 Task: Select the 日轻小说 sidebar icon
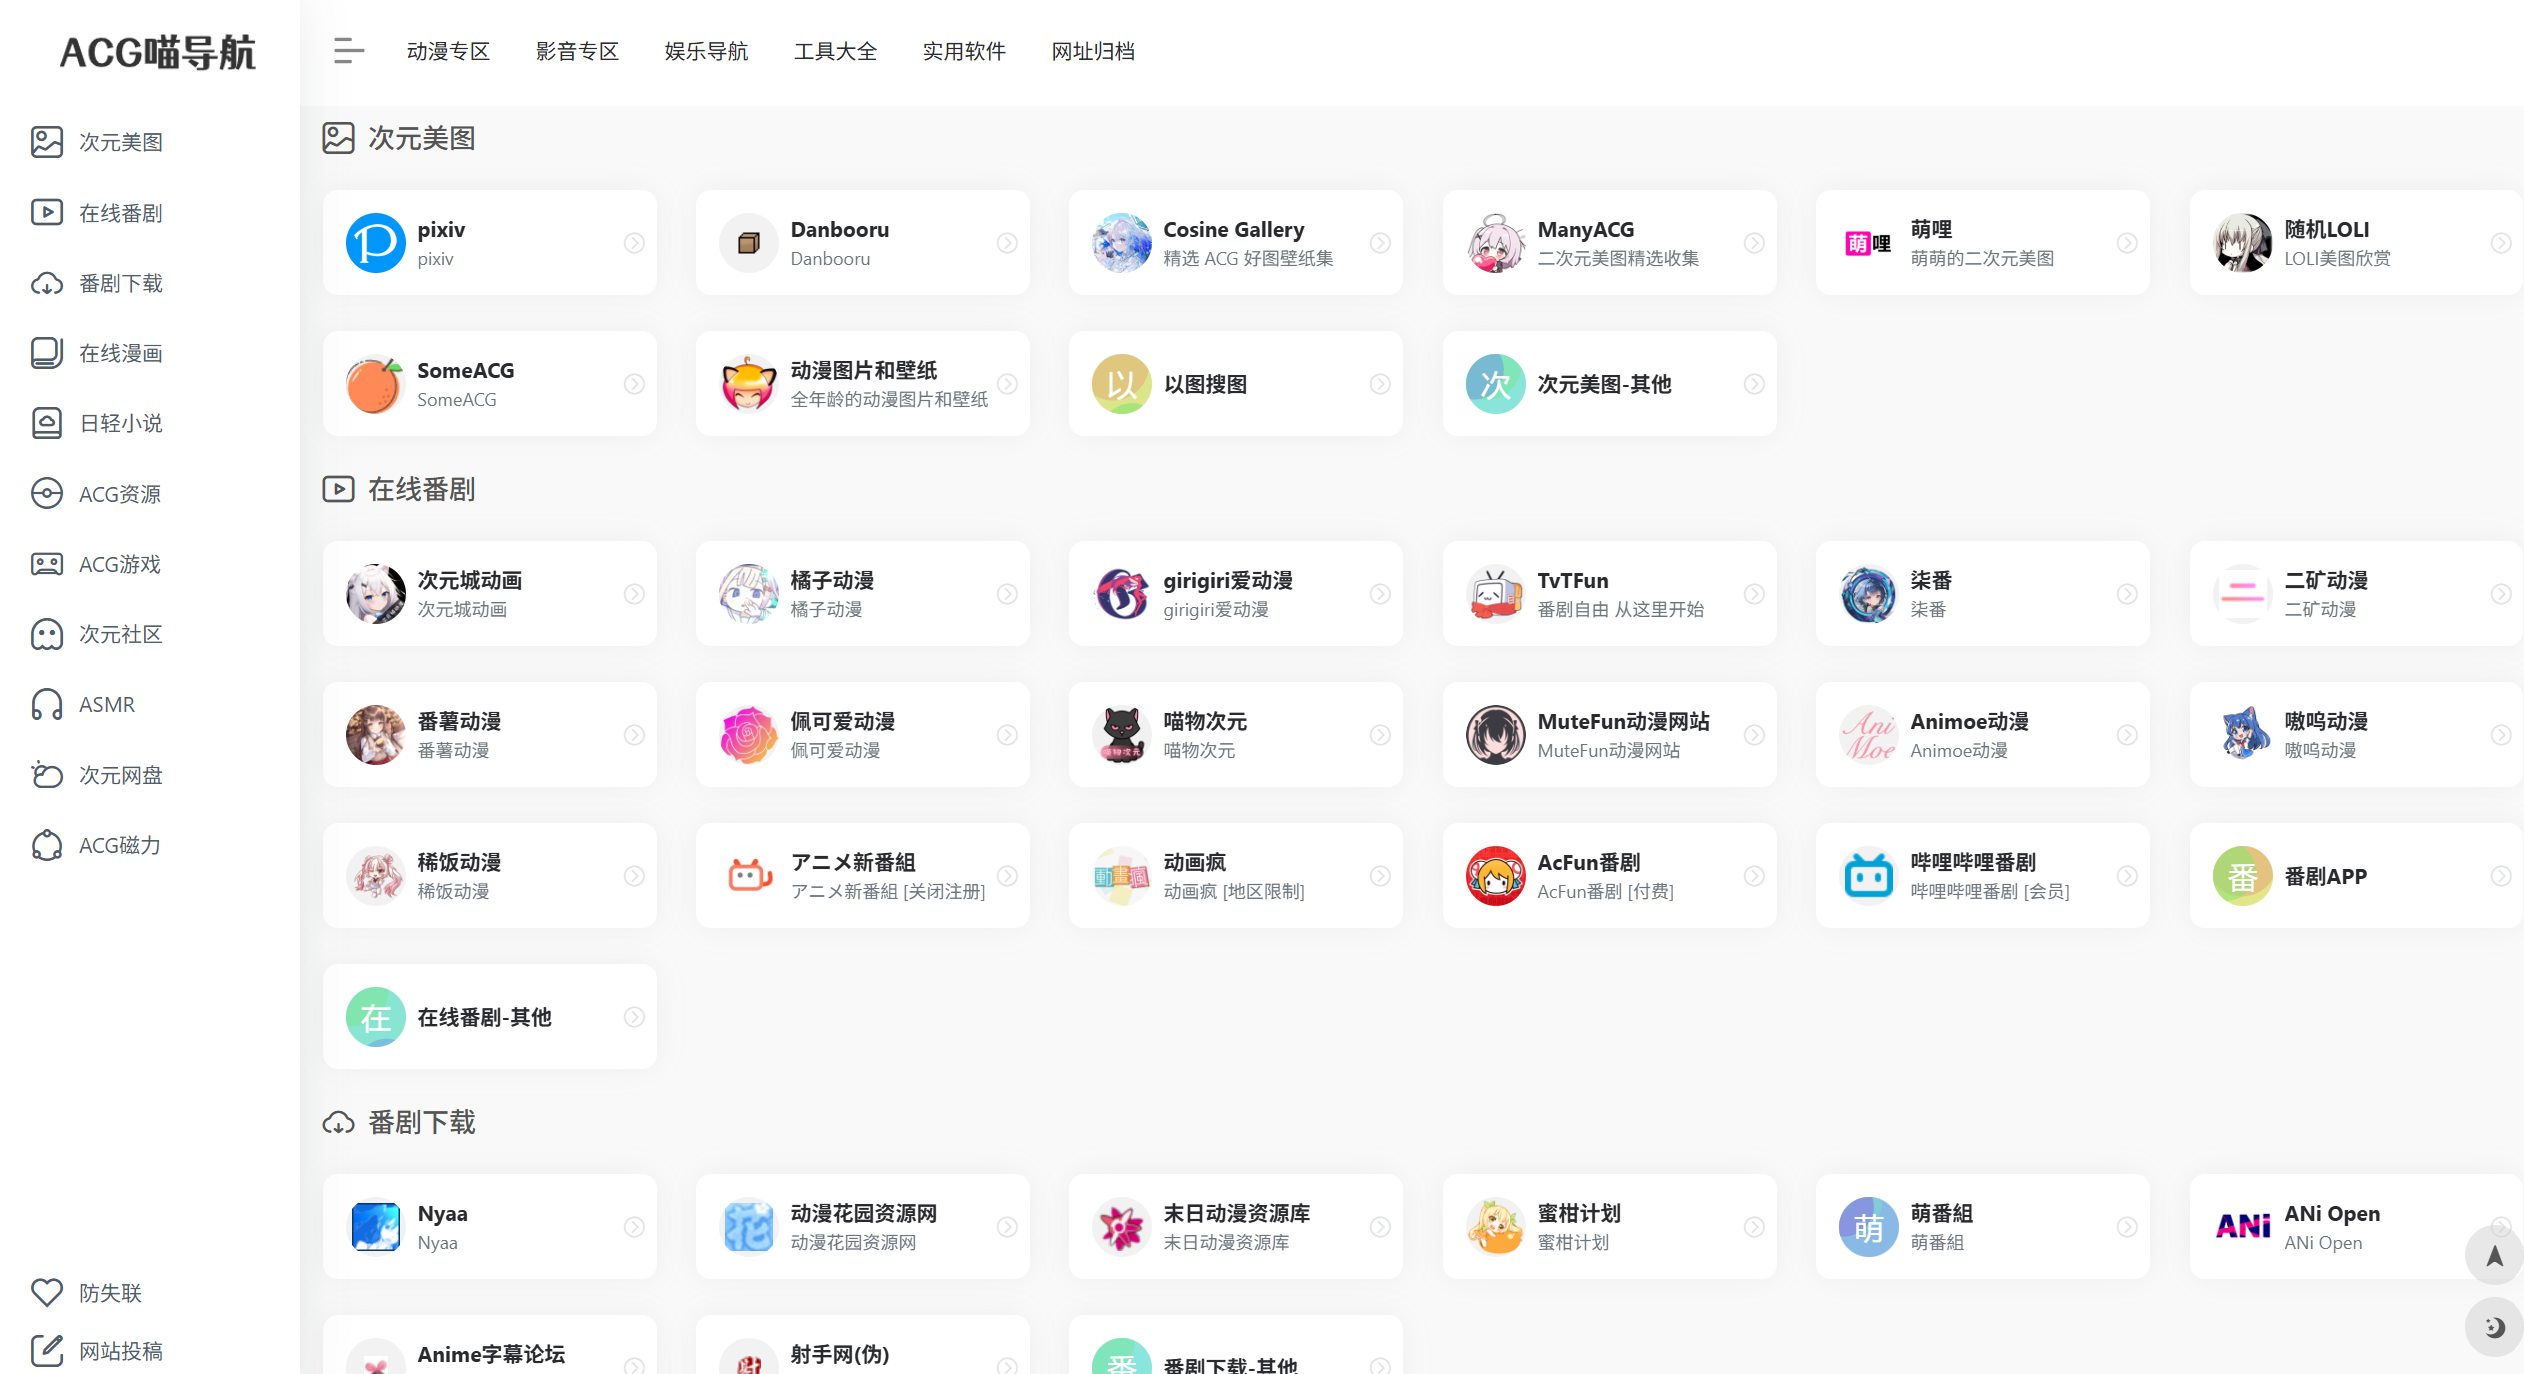[x=46, y=423]
